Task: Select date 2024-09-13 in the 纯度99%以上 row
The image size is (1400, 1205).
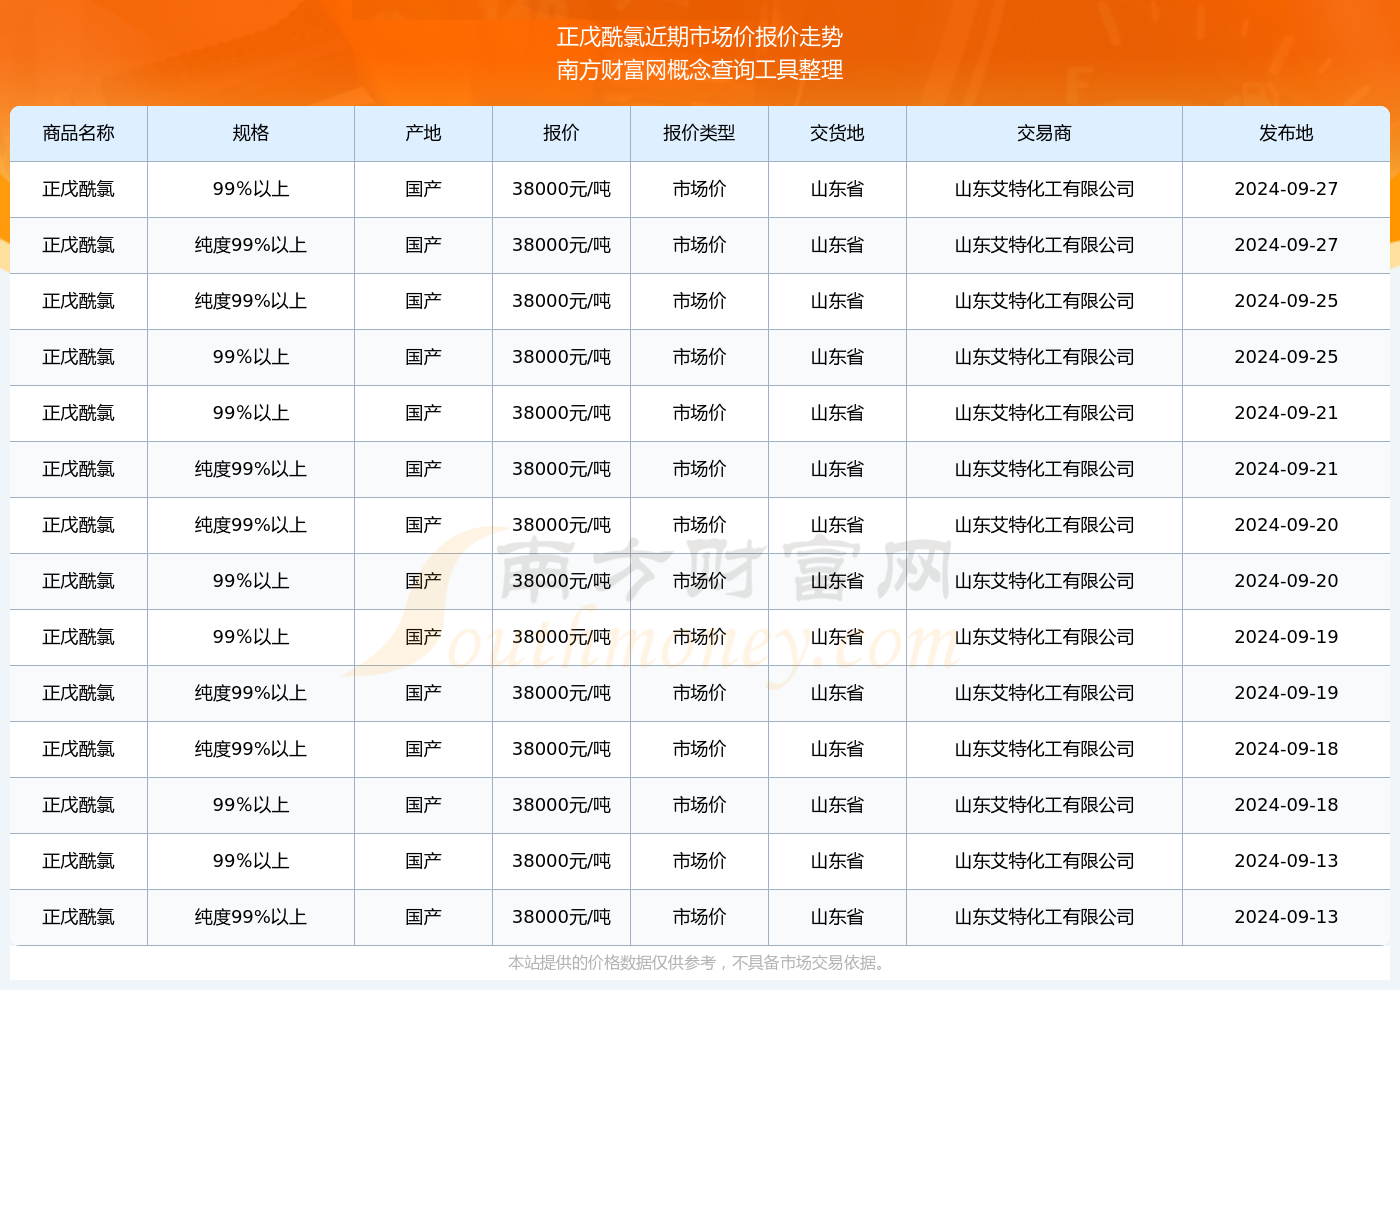Action: point(1287,917)
